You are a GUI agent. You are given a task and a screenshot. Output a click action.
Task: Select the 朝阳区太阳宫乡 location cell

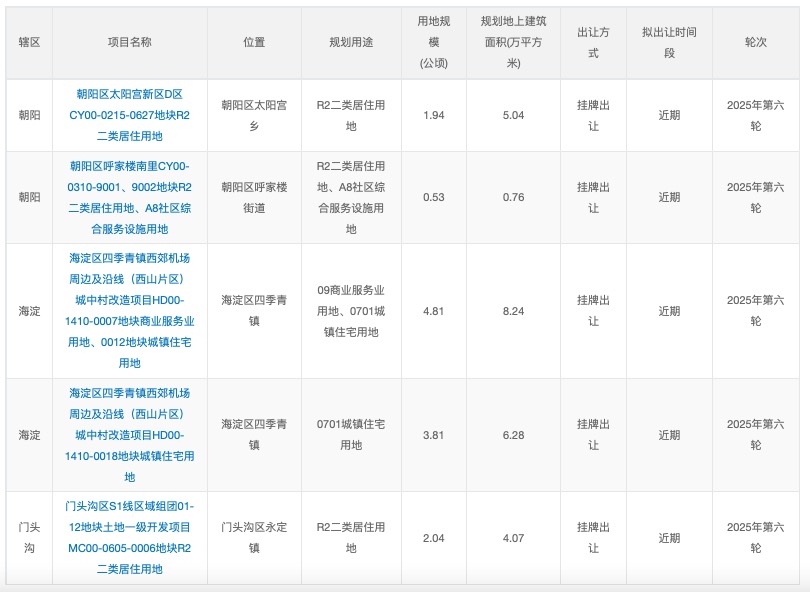(x=254, y=115)
